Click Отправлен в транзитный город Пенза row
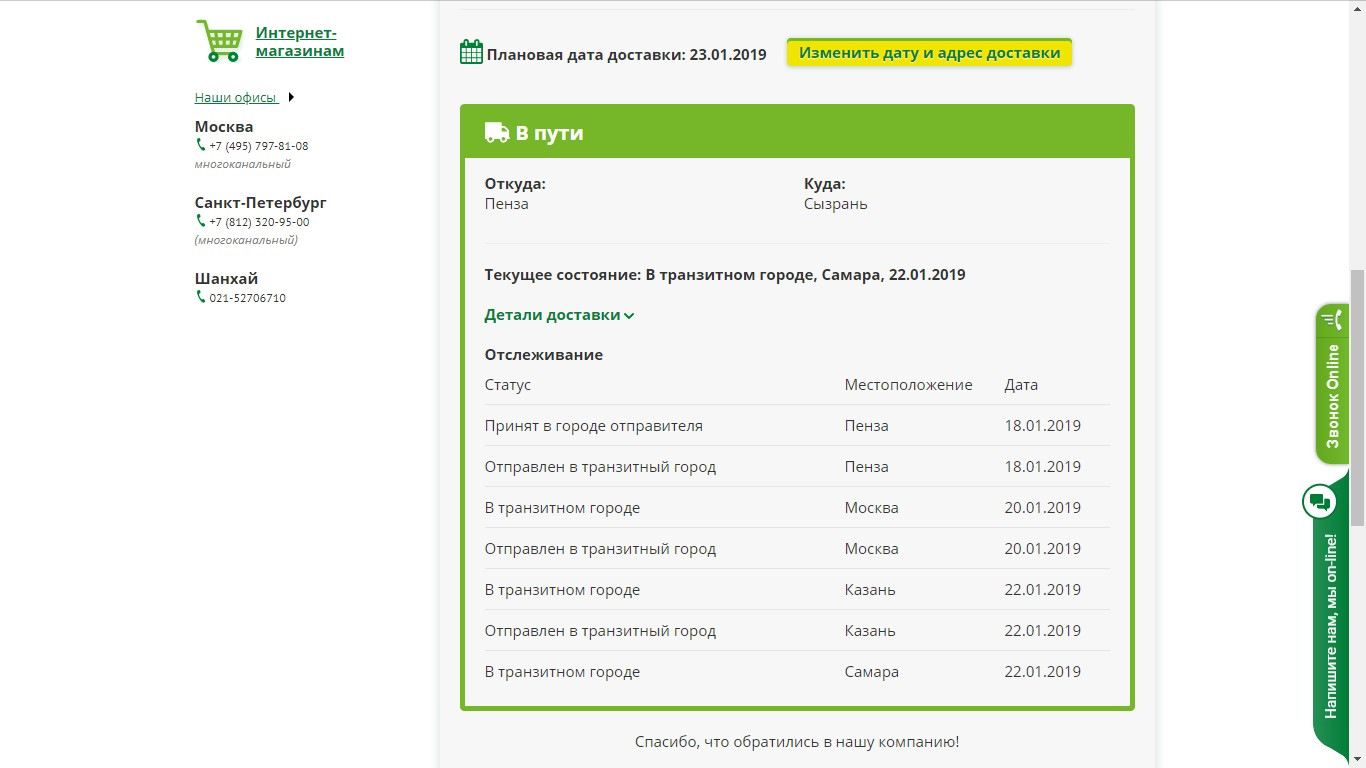 (x=797, y=466)
